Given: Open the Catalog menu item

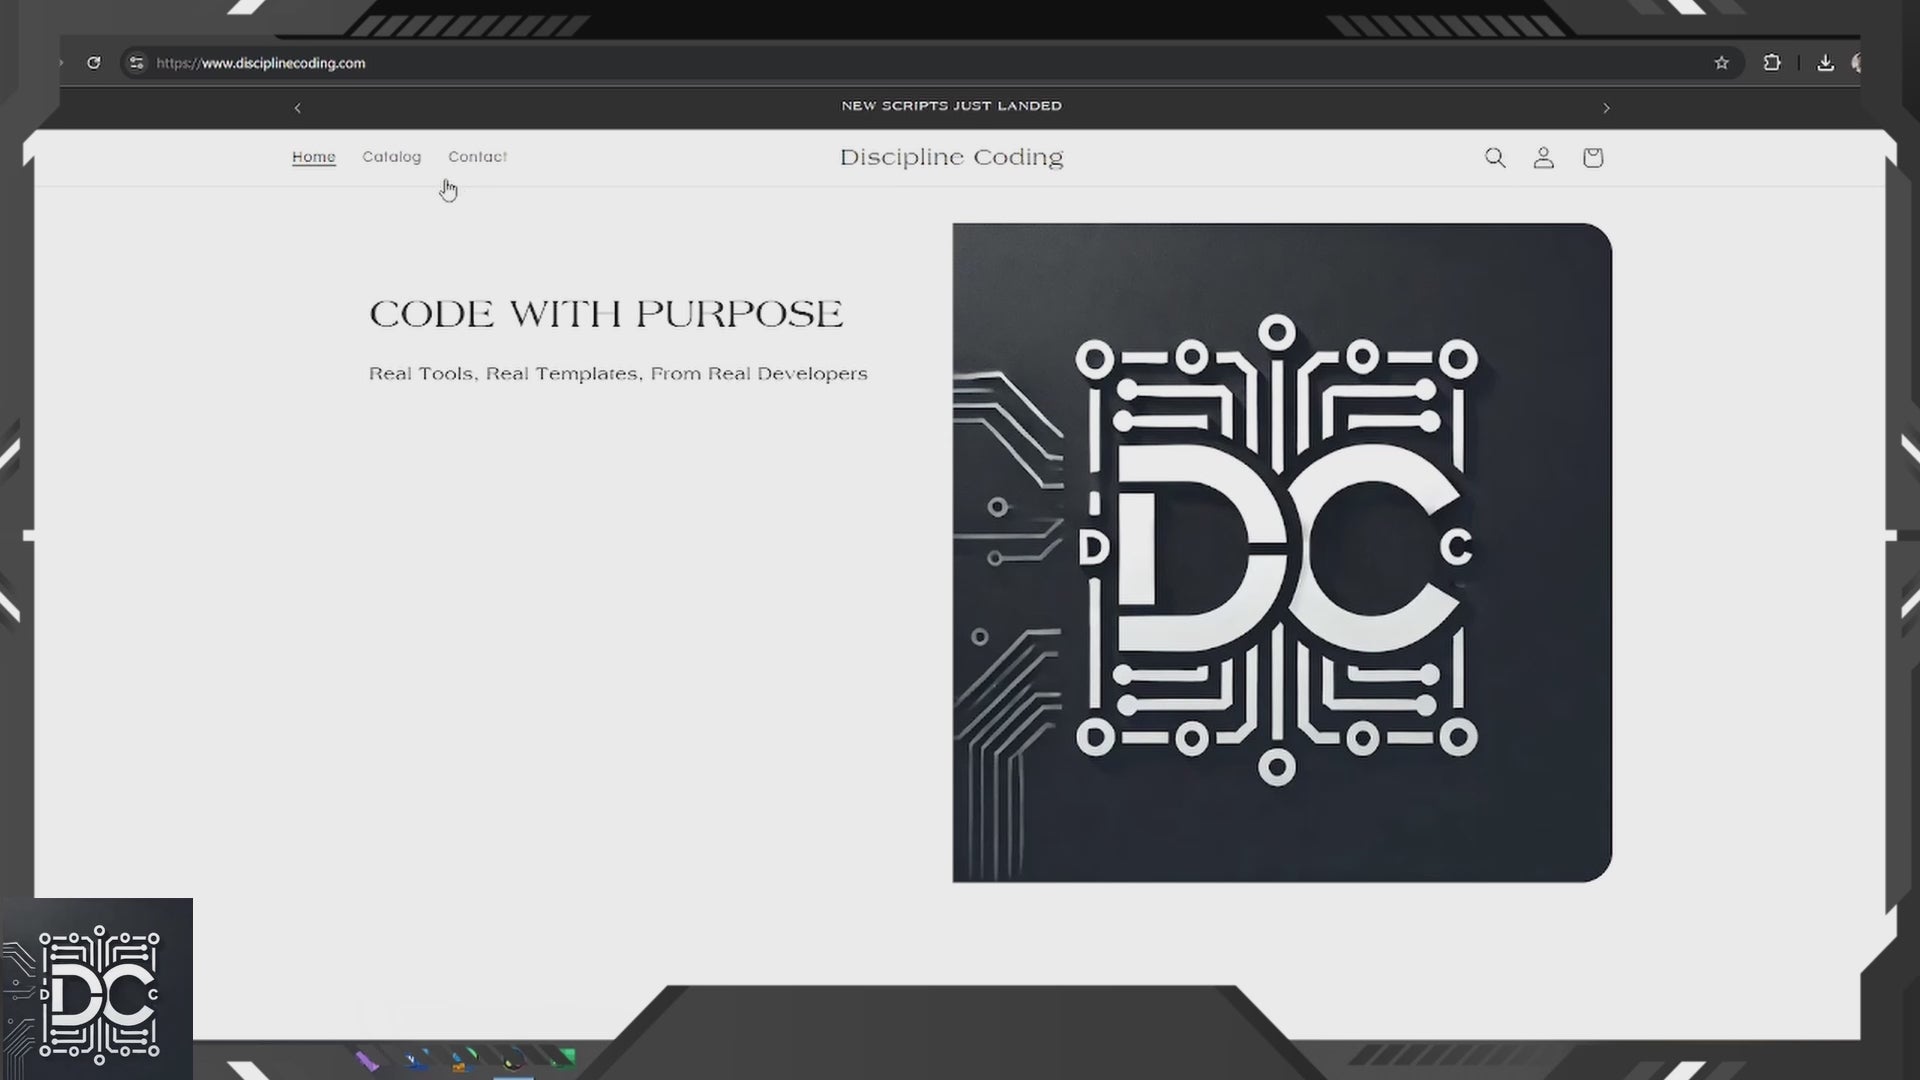Looking at the screenshot, I should click(x=391, y=157).
